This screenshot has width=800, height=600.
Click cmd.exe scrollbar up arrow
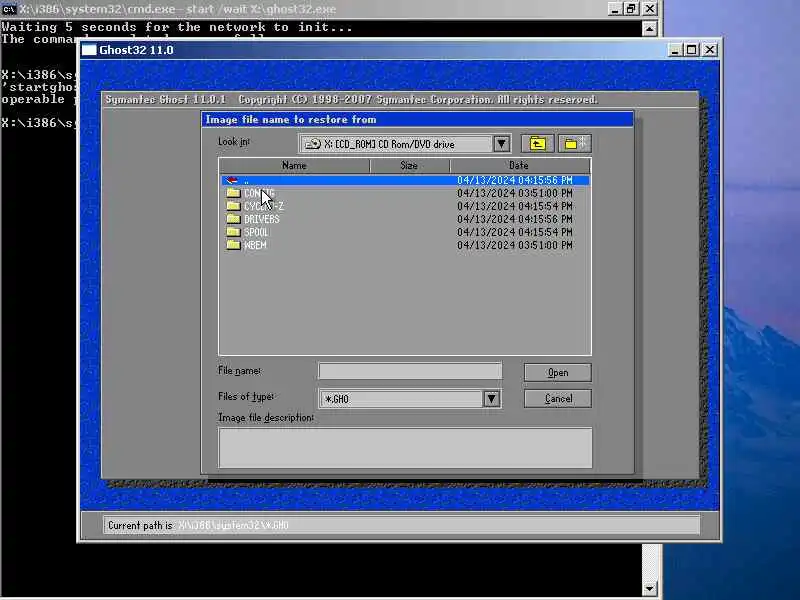(x=649, y=29)
